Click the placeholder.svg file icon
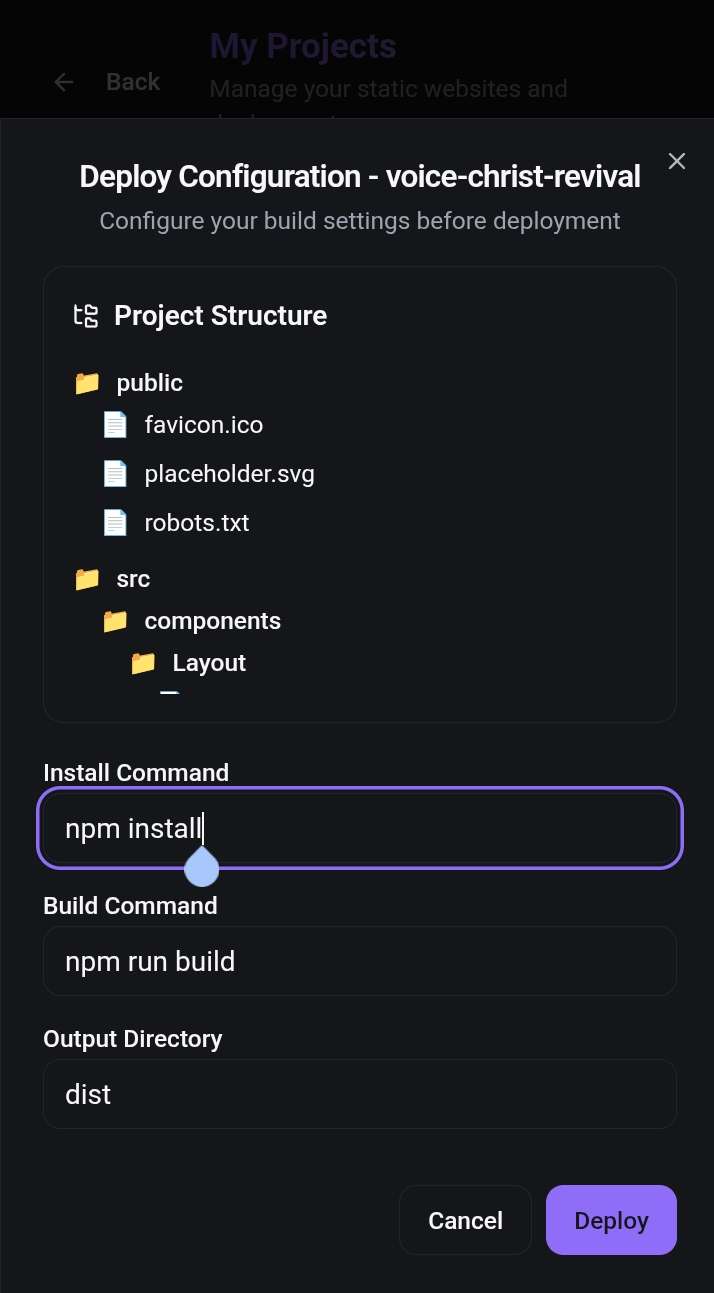The image size is (714, 1293). [115, 473]
